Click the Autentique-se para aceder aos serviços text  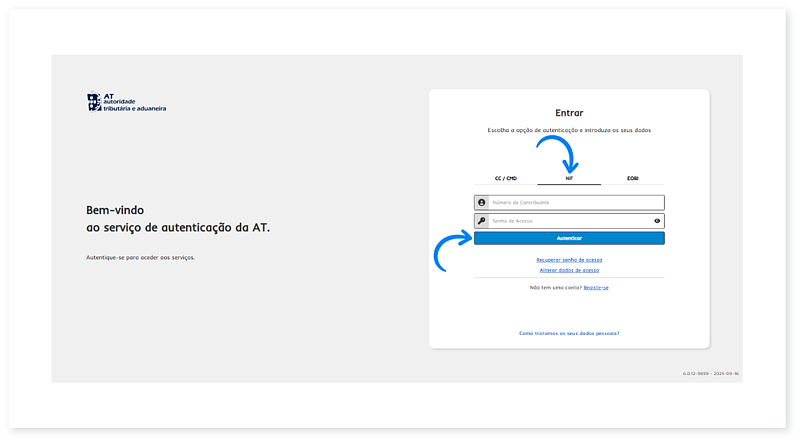[141, 257]
